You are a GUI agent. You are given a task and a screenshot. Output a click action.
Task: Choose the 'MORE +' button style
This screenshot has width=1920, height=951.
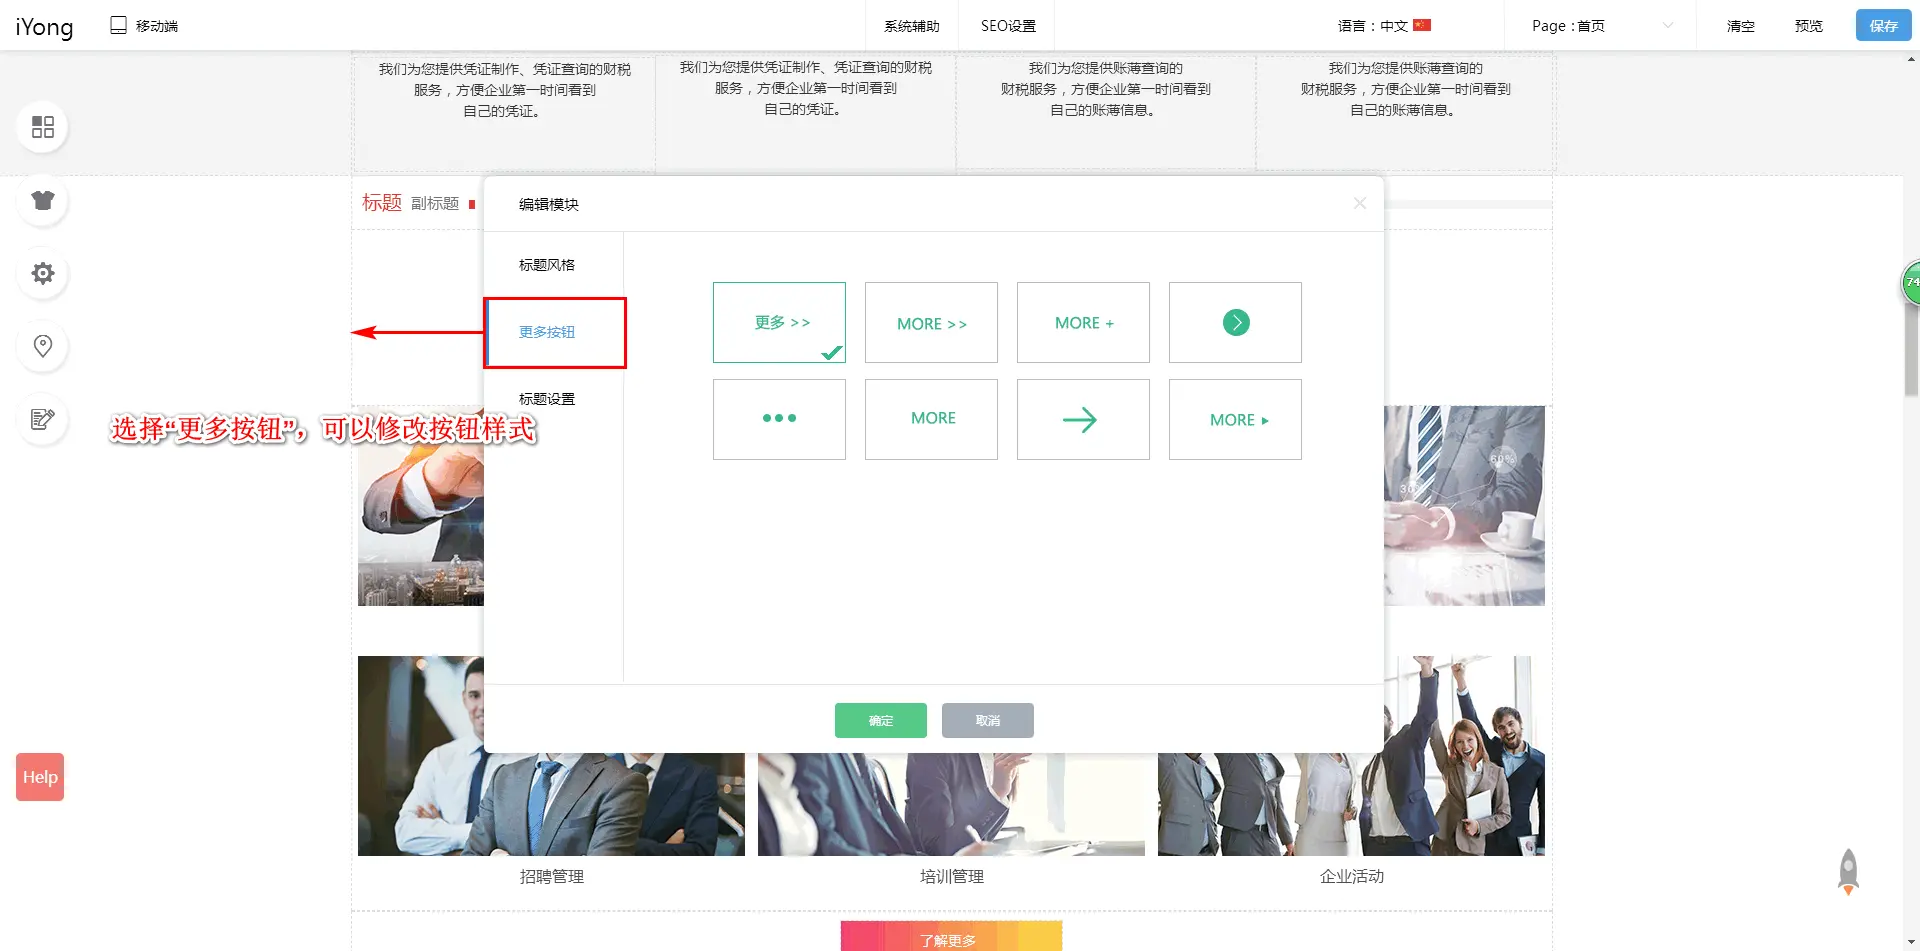(1083, 322)
